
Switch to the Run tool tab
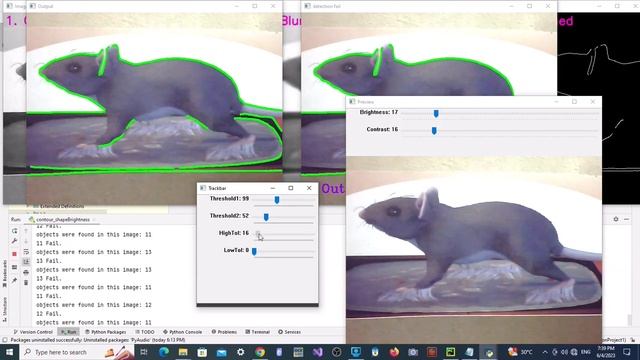click(x=69, y=332)
